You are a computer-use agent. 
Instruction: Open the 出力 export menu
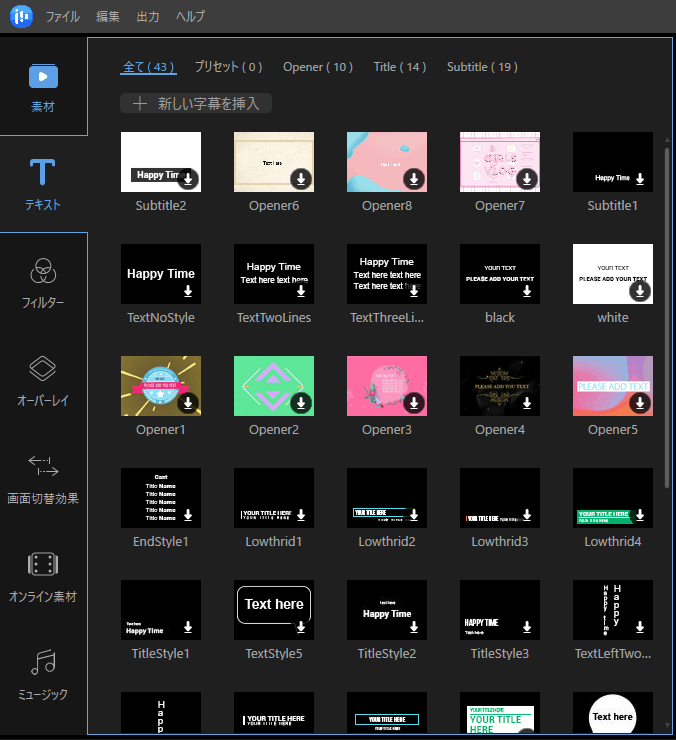(148, 17)
